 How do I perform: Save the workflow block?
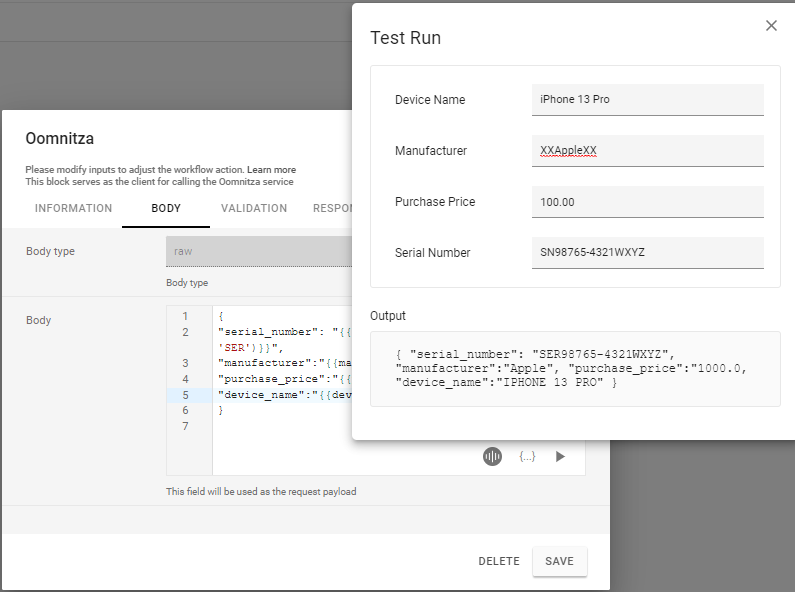559,561
